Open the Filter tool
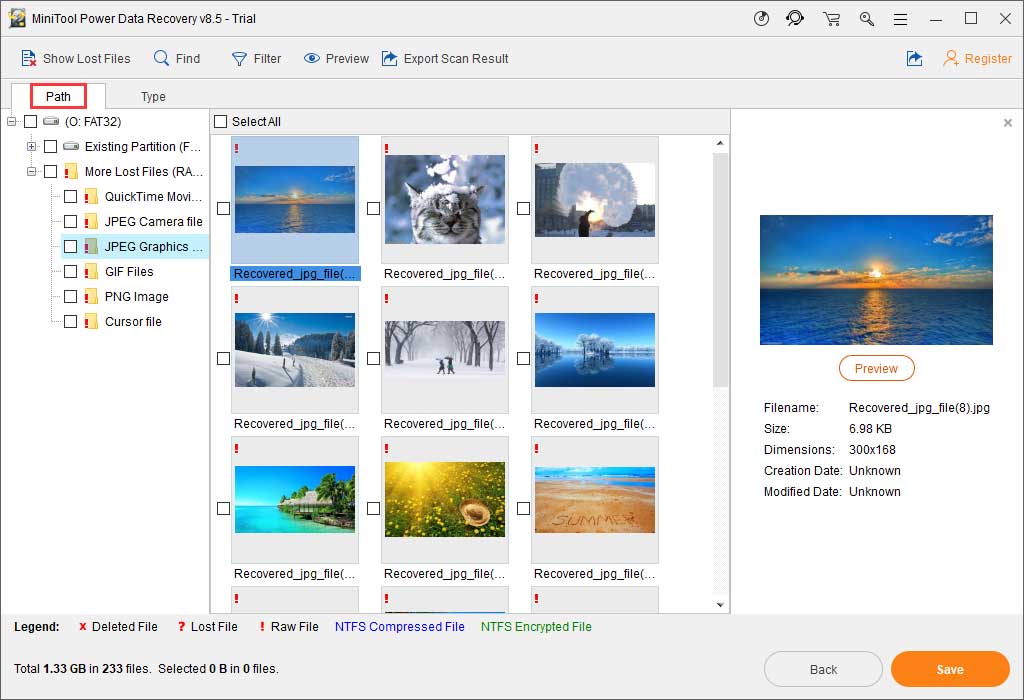 pos(256,59)
